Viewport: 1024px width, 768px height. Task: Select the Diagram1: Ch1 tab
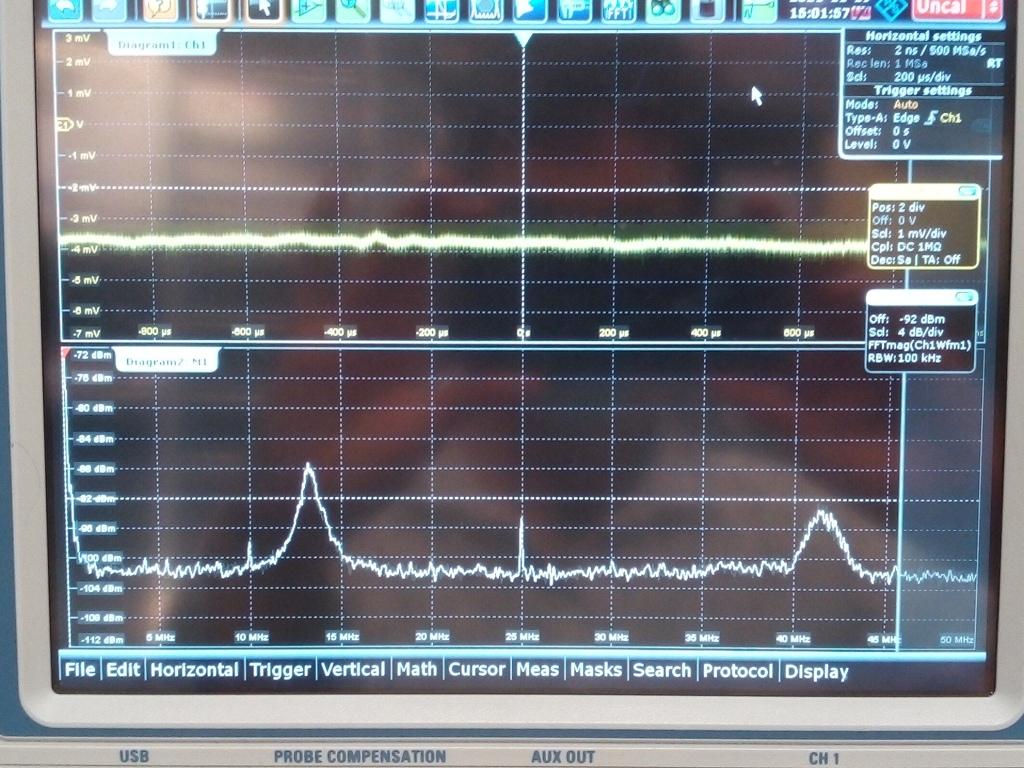pos(162,44)
